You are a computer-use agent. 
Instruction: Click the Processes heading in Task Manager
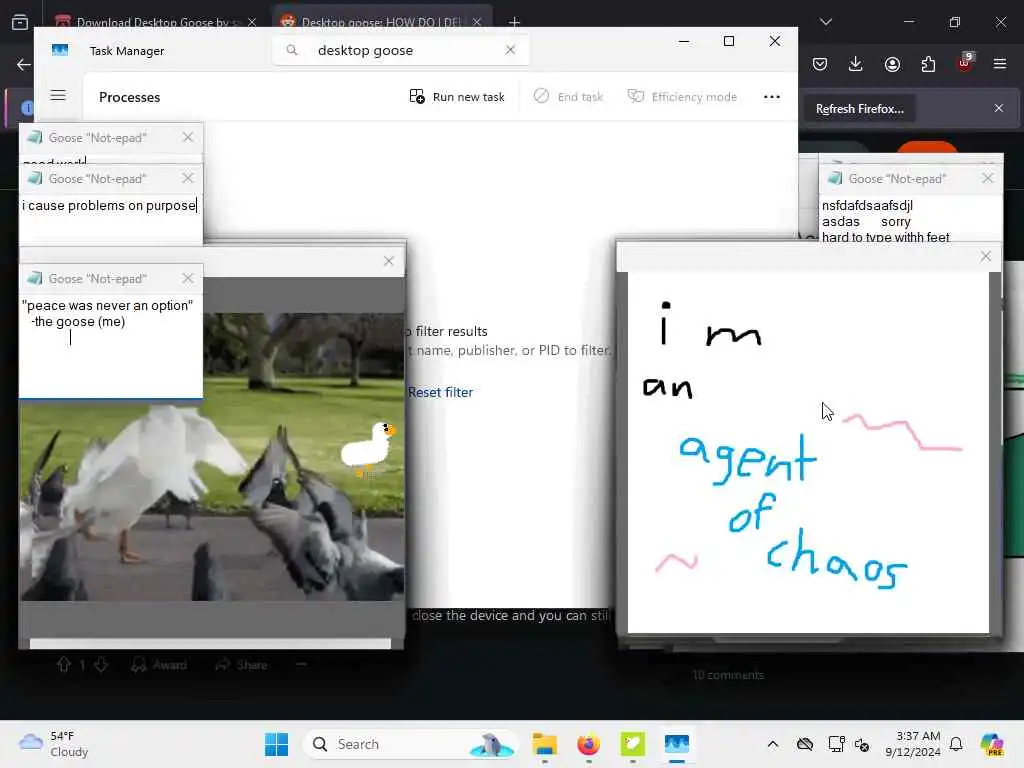[x=129, y=97]
